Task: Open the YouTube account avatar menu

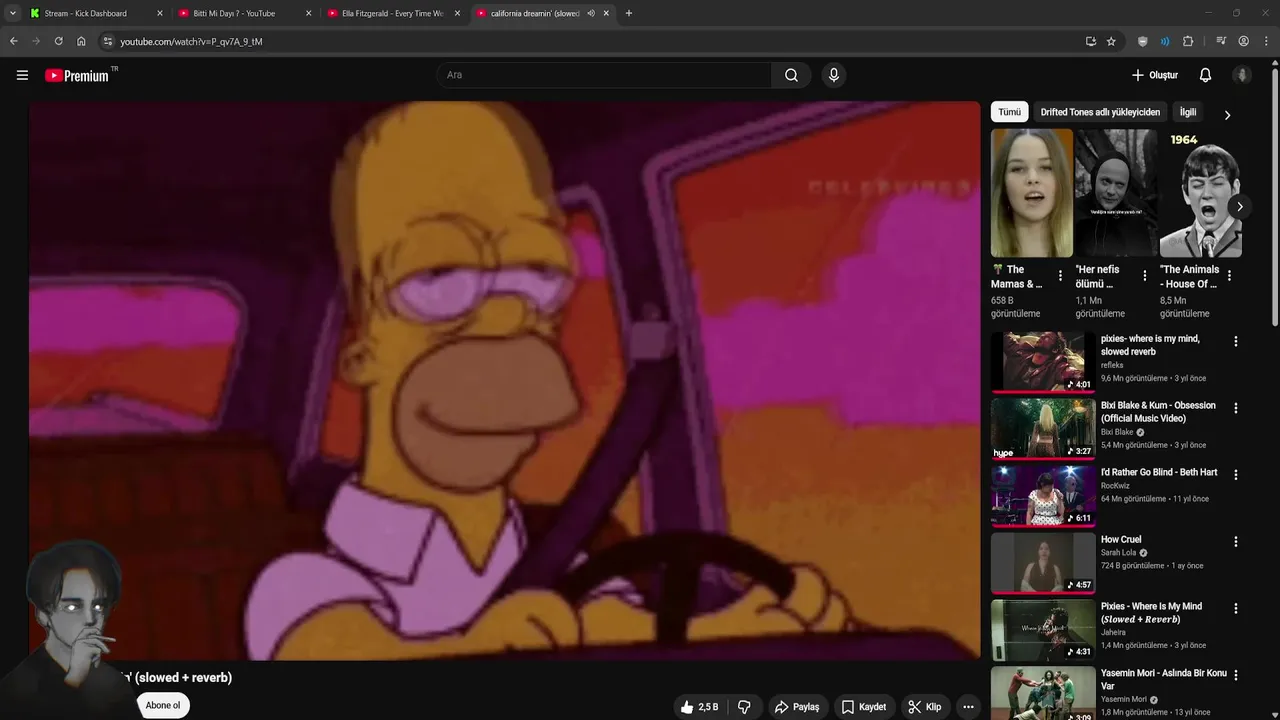Action: (x=1242, y=75)
